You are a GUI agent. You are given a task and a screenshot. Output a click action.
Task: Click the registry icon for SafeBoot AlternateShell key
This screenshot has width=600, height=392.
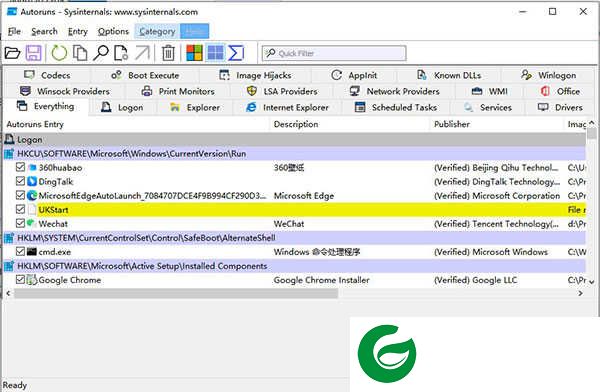coord(9,238)
